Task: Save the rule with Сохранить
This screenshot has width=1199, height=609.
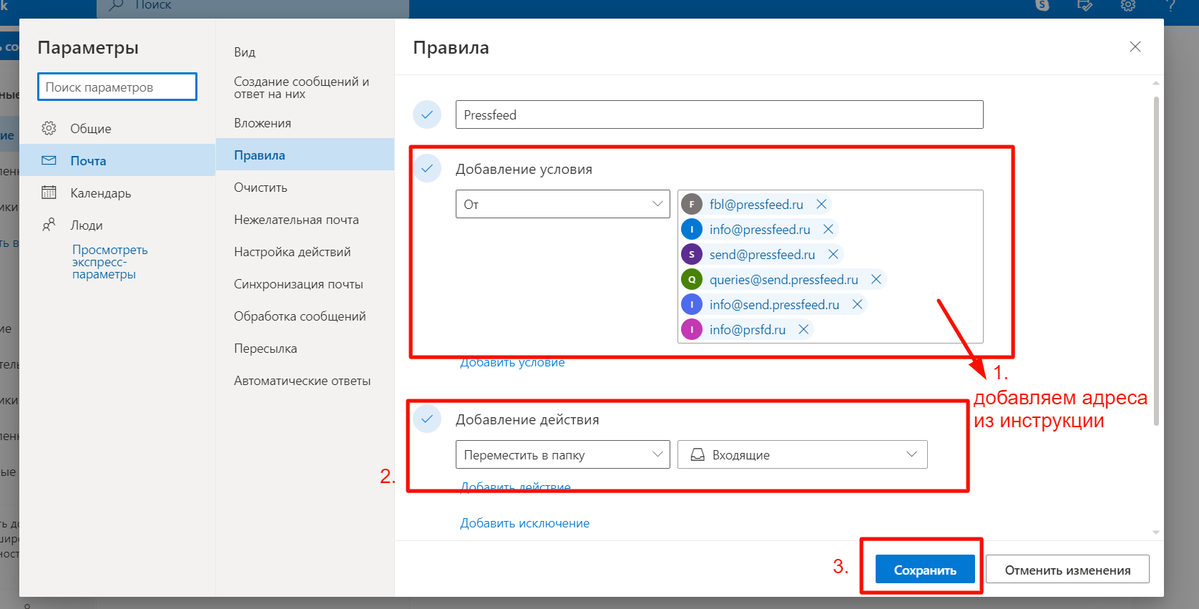Action: pyautogui.click(x=925, y=570)
